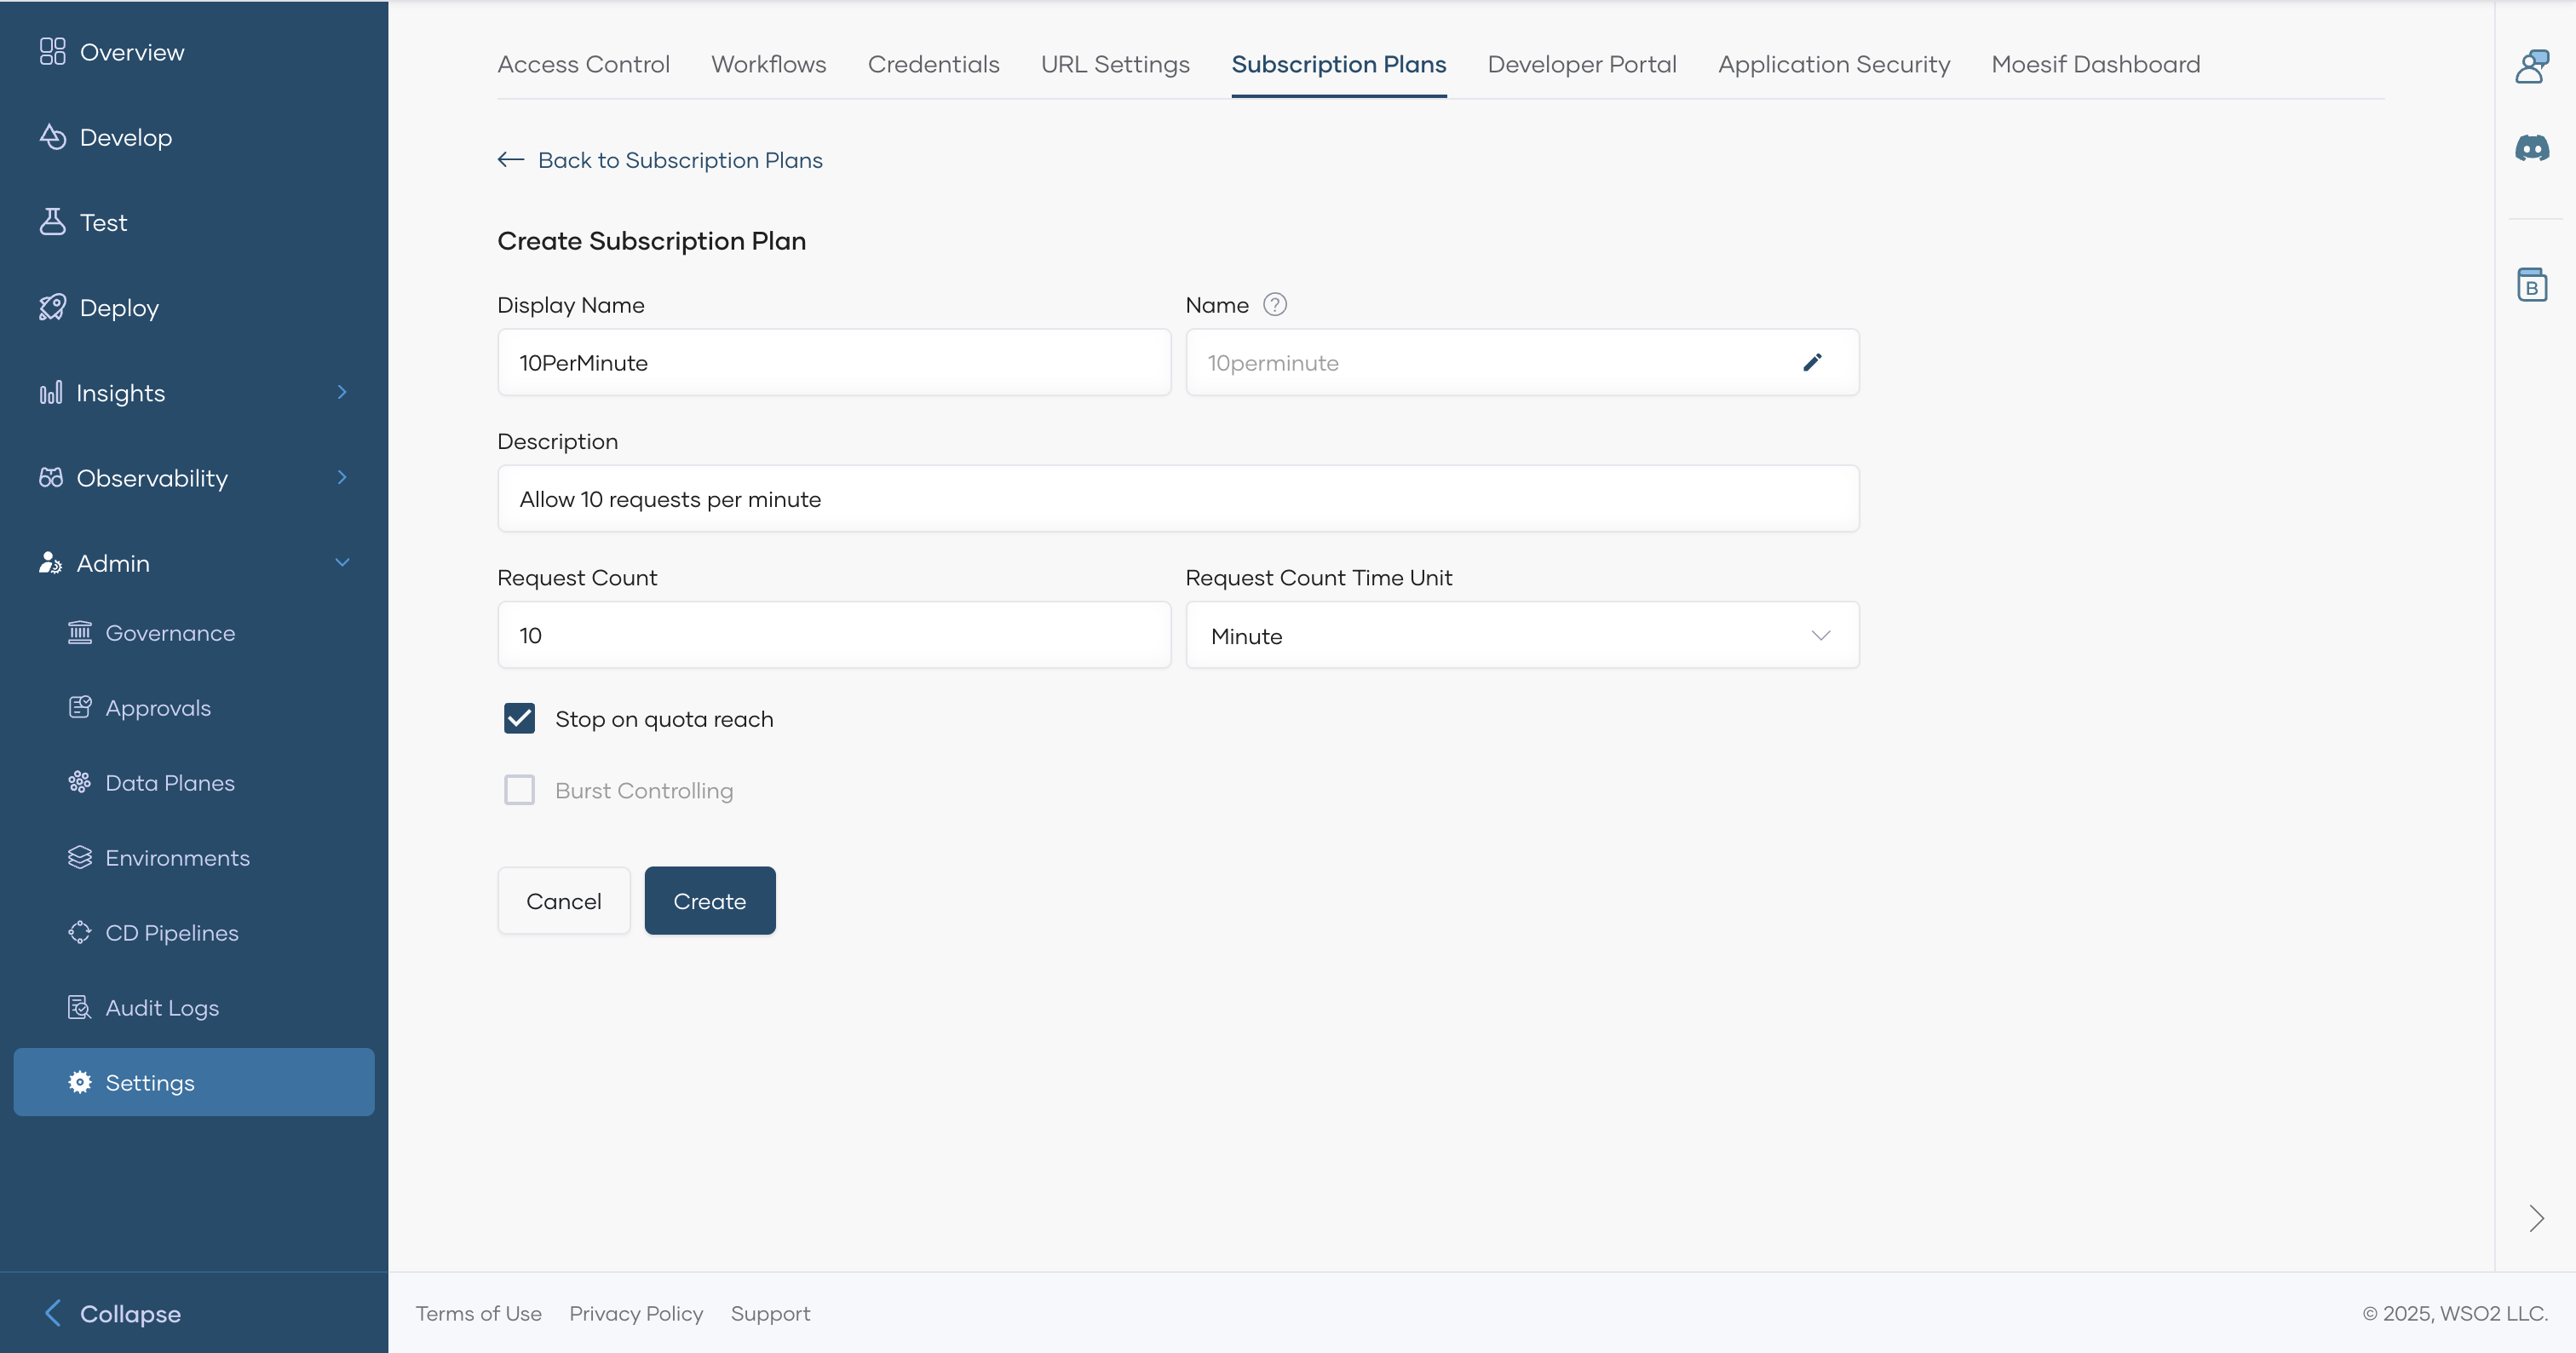Viewport: 2576px width, 1353px height.
Task: Open the Developer Portal tab
Action: [1581, 63]
